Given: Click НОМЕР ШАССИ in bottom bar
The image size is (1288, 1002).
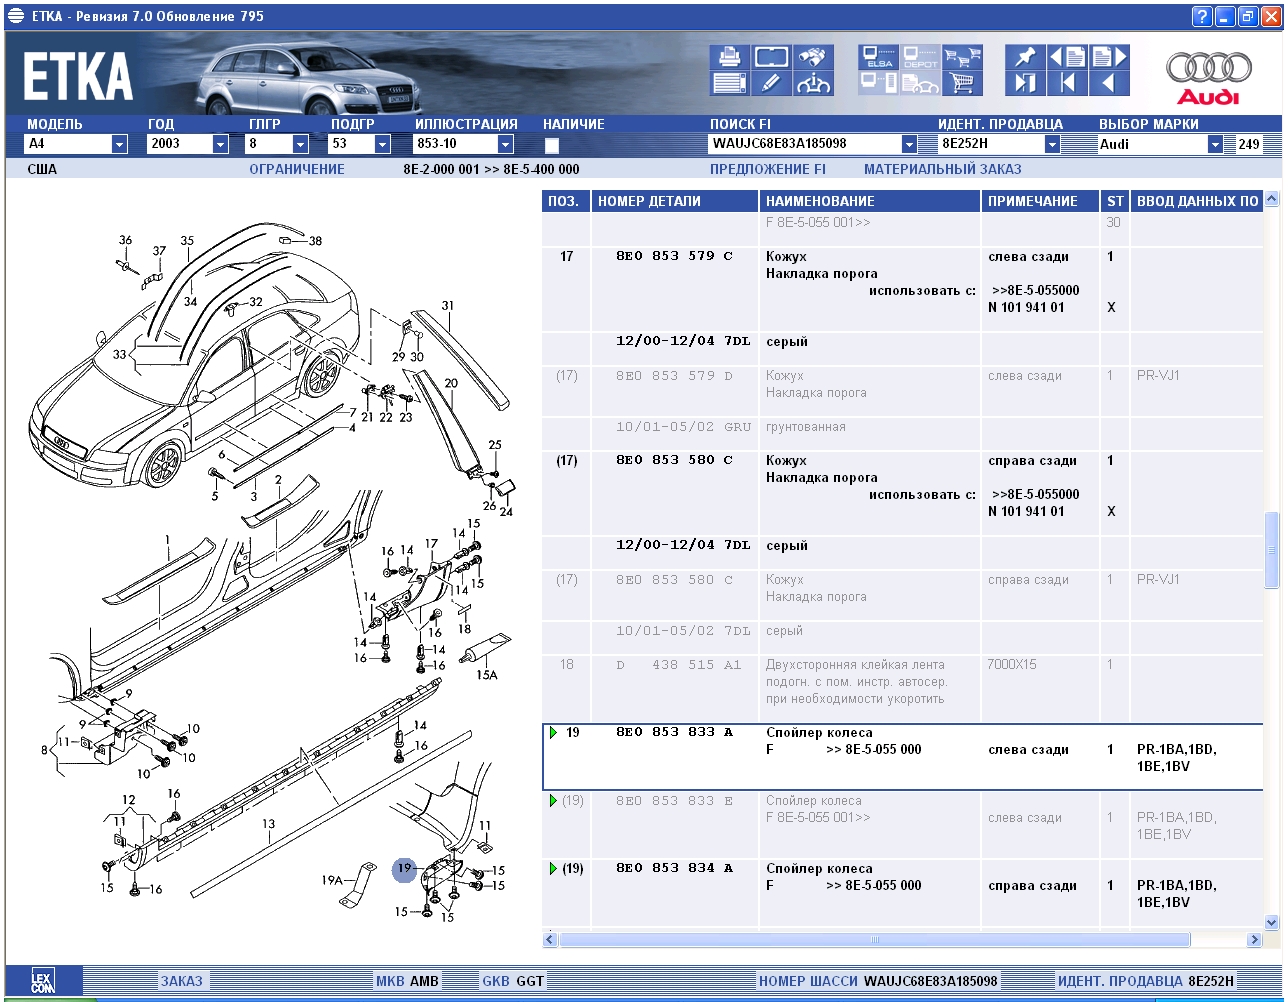Looking at the screenshot, I should pos(809,981).
